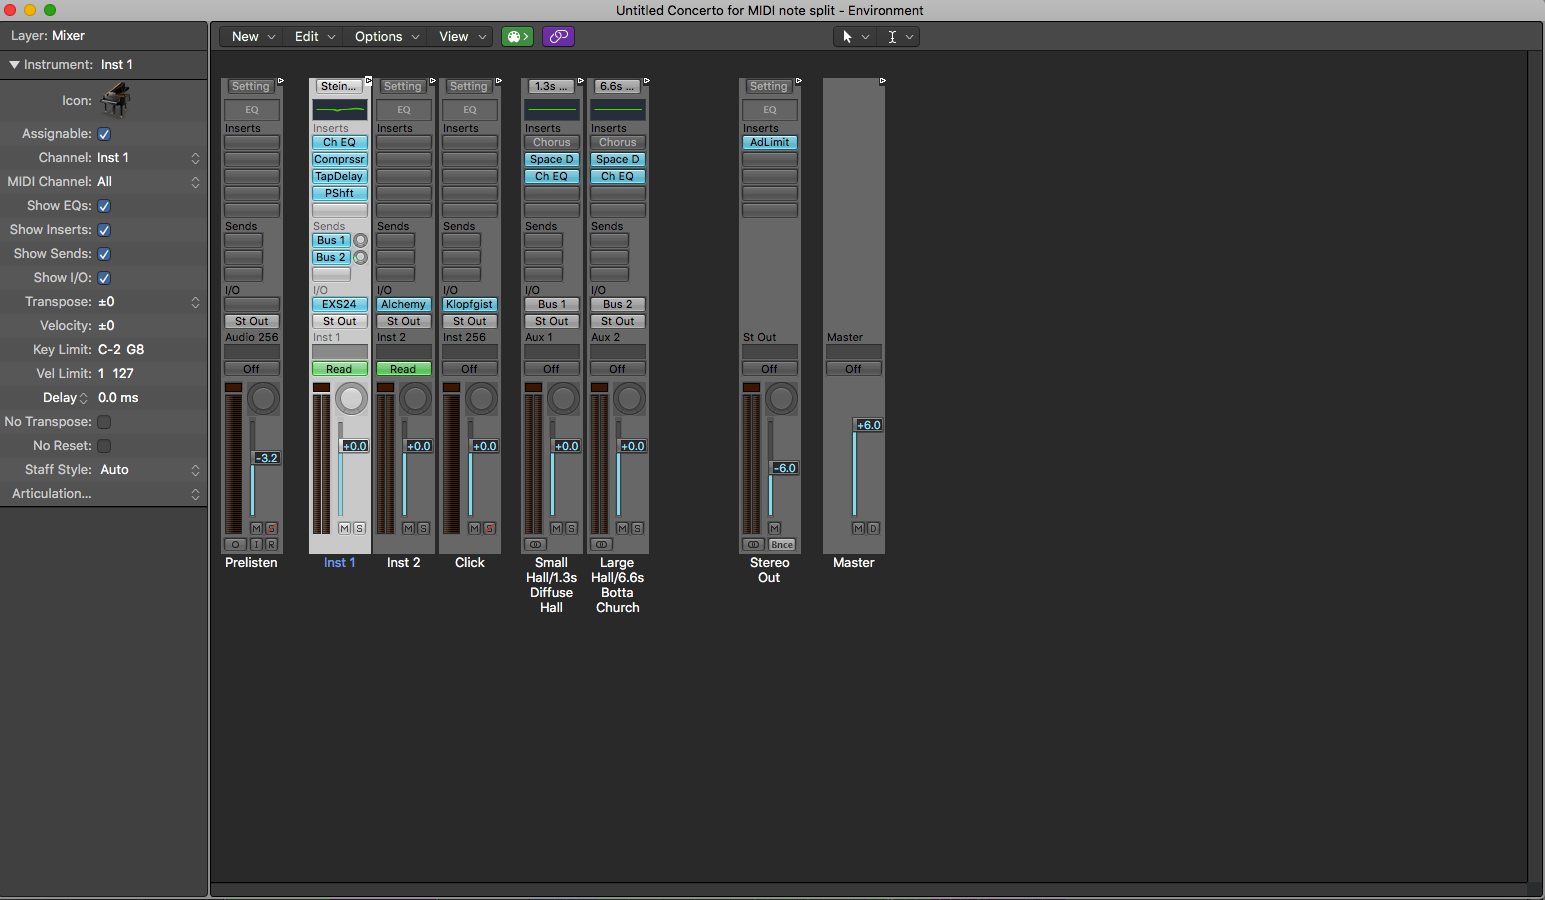Screen dimensions: 1545x900
Task: Open the pointer tool menu
Action: coord(855,37)
